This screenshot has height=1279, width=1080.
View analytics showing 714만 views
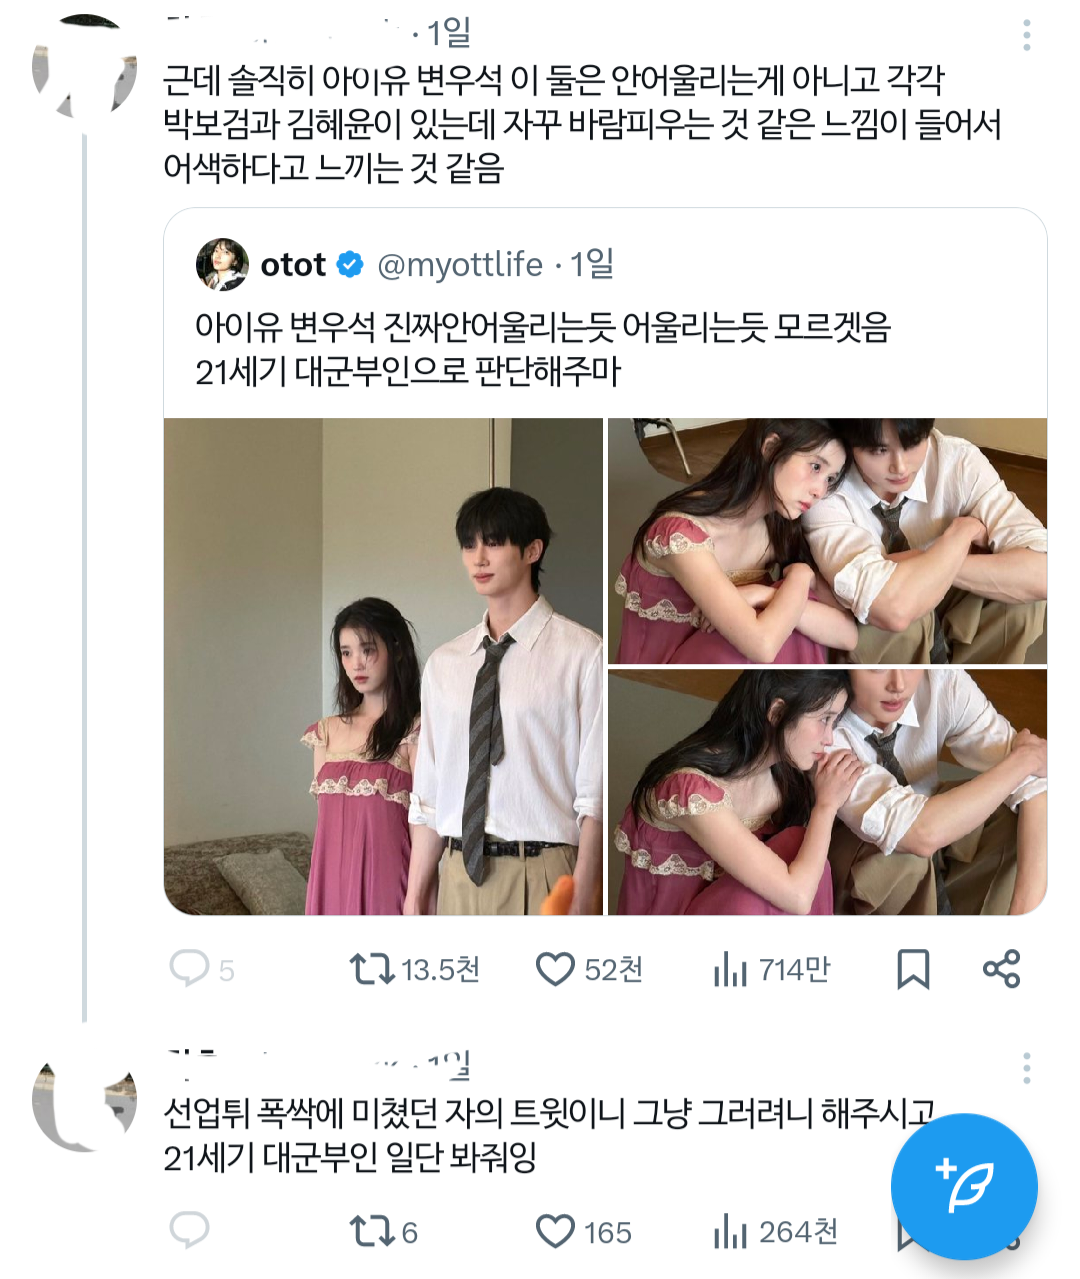click(x=731, y=968)
